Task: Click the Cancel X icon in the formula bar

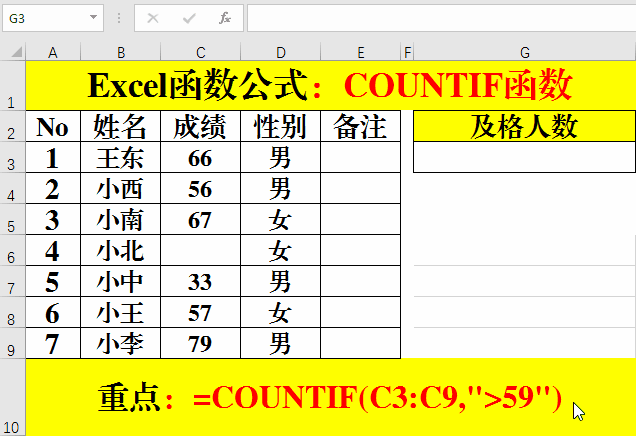Action: pos(153,18)
